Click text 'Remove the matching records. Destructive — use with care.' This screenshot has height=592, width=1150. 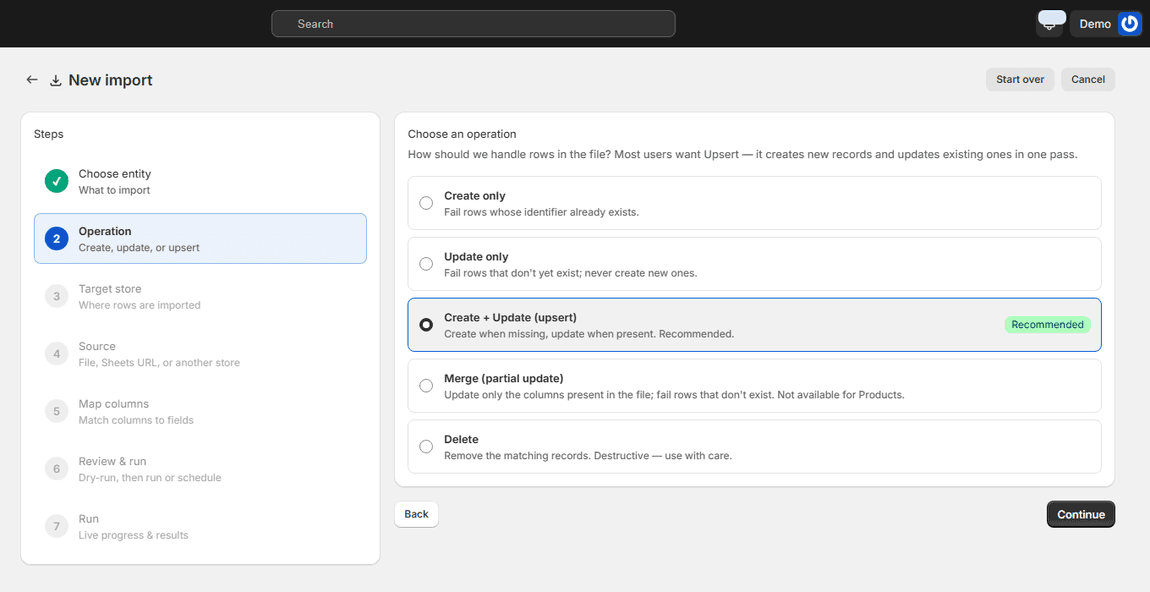(x=588, y=456)
